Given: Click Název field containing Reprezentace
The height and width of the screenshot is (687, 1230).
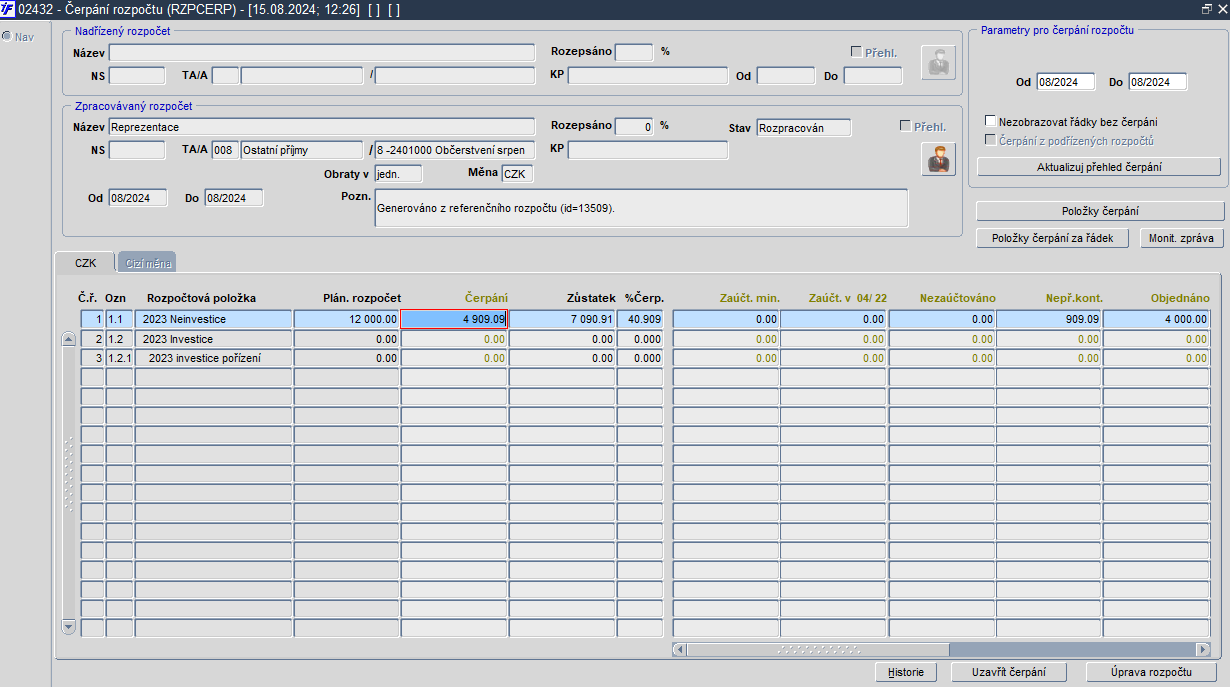Looking at the screenshot, I should click(x=322, y=127).
